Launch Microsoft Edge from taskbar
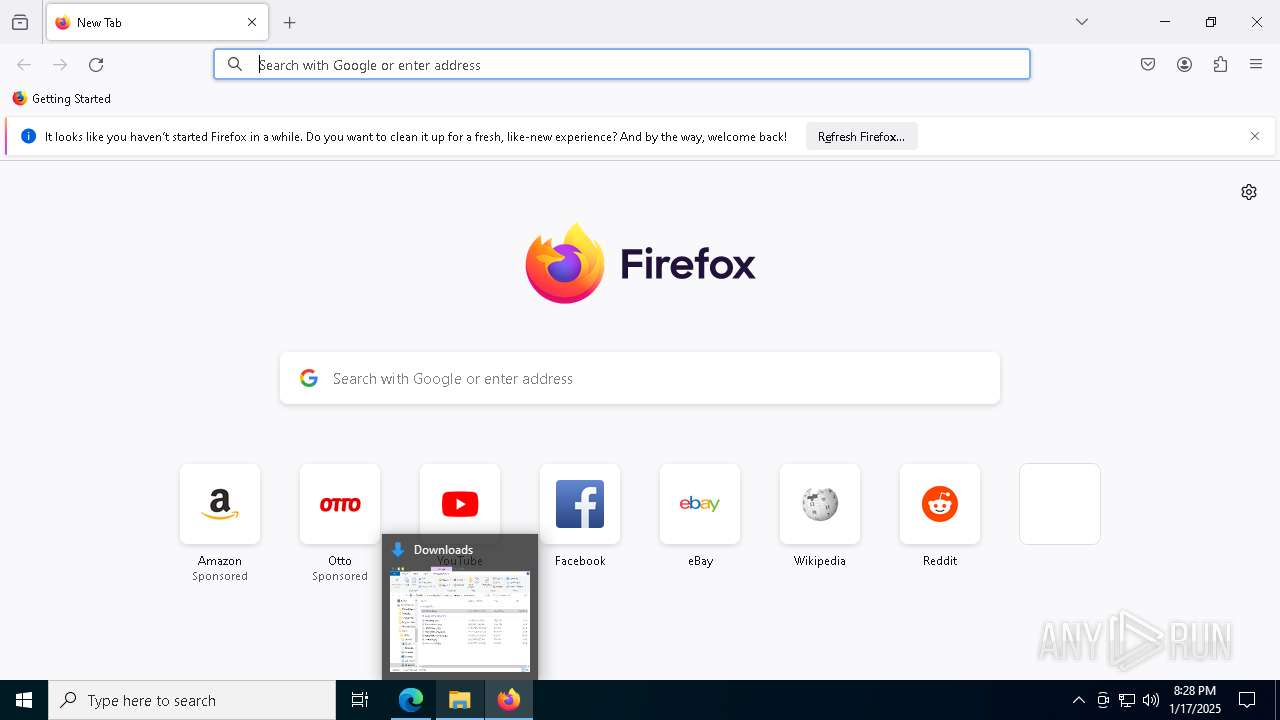This screenshot has height=720, width=1280. pos(411,700)
